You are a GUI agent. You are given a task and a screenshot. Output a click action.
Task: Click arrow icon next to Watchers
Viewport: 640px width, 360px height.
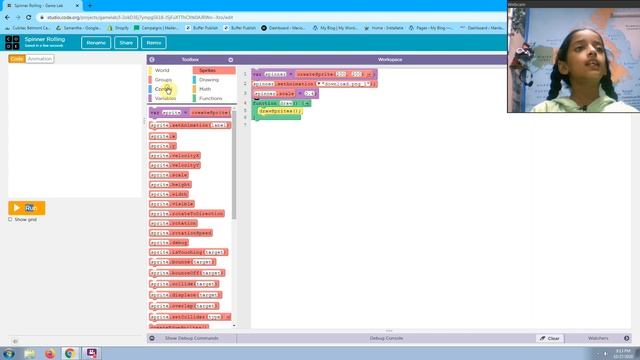(x=627, y=338)
